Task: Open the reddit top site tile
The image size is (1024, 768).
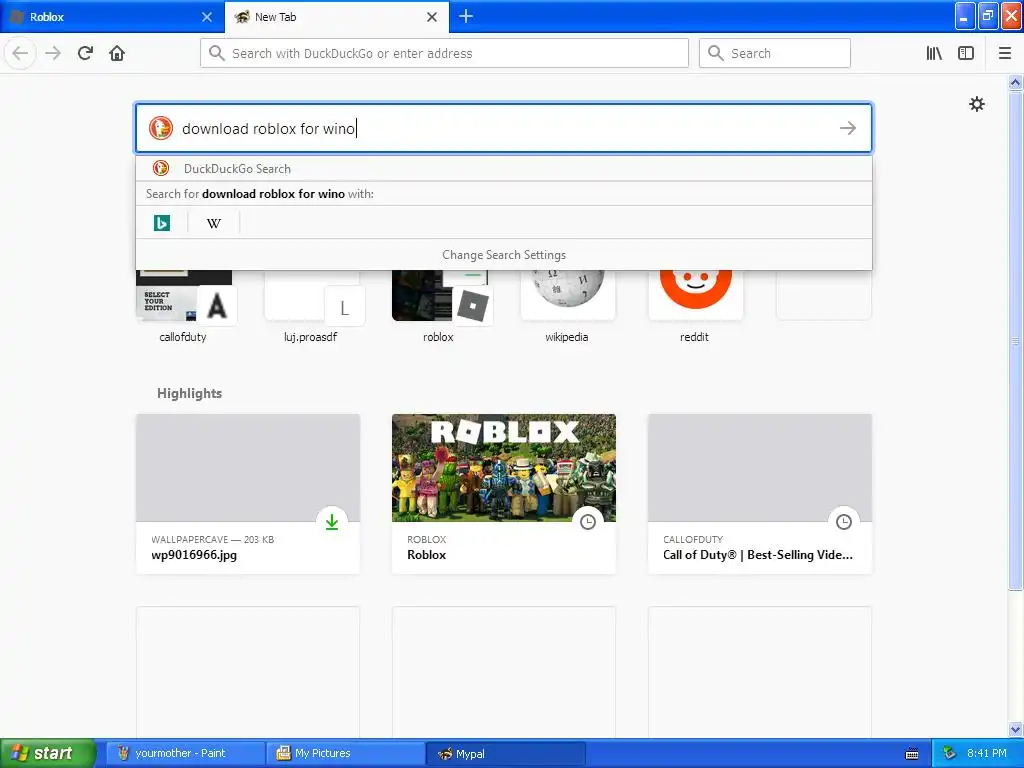Action: coord(695,306)
